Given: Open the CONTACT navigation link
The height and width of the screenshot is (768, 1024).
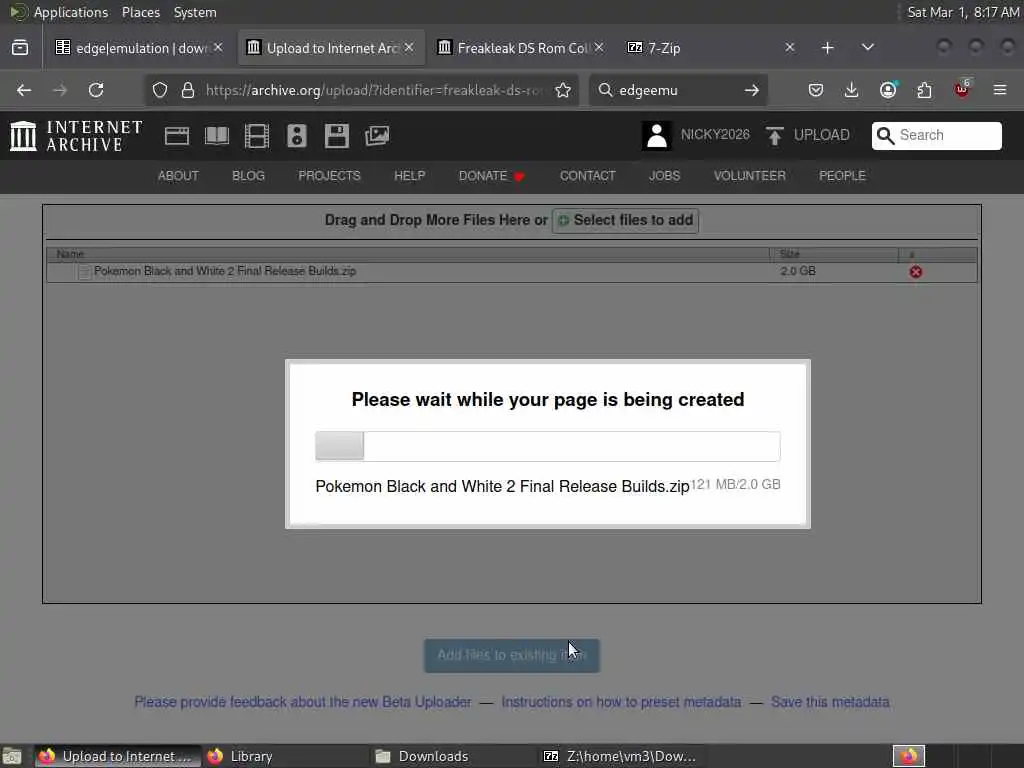Looking at the screenshot, I should pyautogui.click(x=588, y=176).
